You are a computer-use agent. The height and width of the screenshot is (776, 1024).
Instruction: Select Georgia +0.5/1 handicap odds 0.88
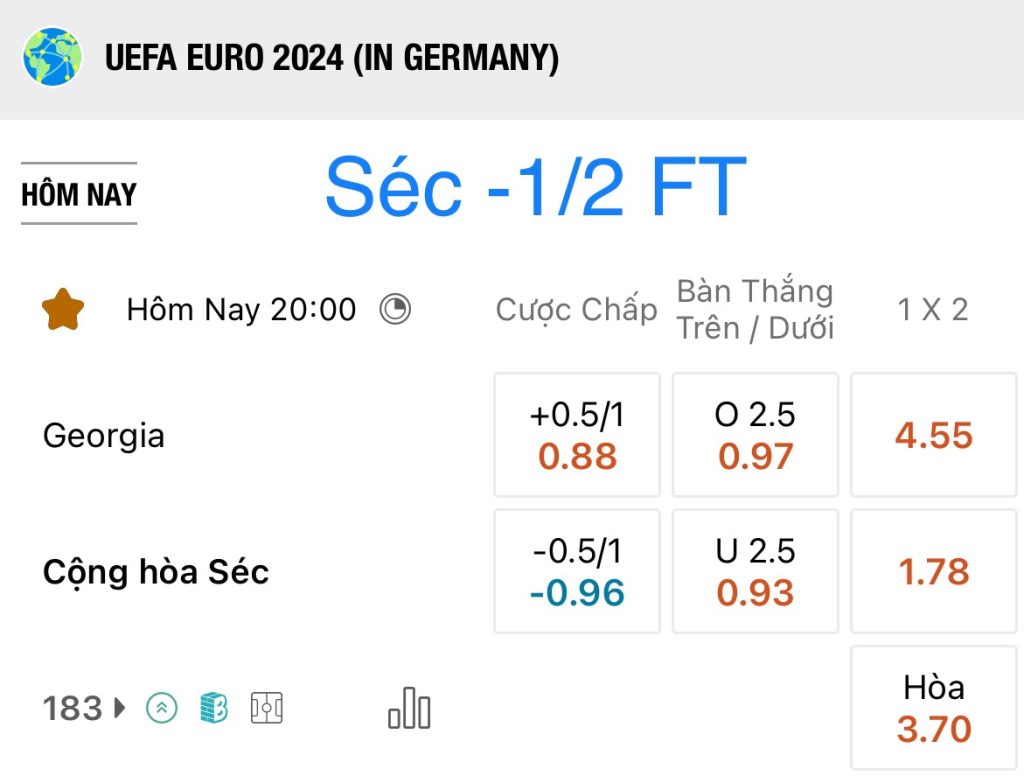[577, 435]
